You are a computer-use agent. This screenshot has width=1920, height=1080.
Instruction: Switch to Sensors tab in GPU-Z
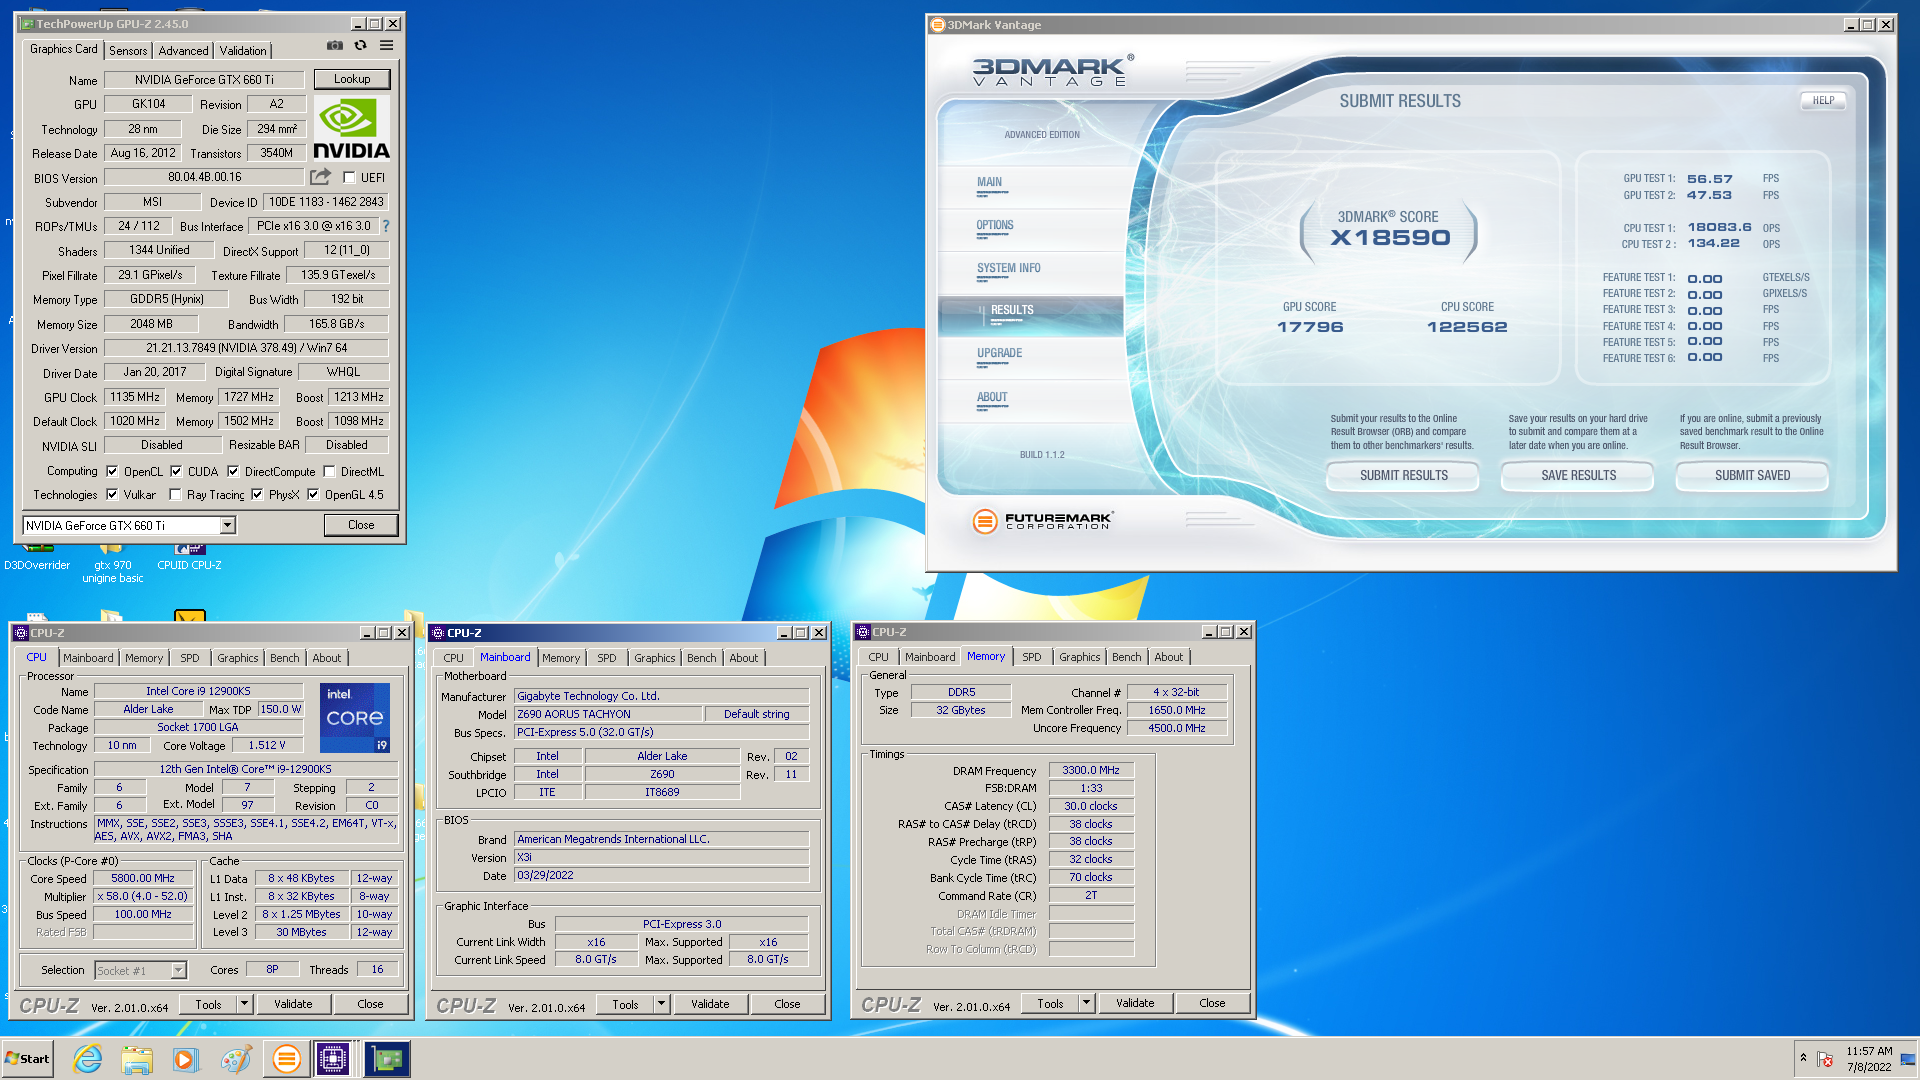128,50
